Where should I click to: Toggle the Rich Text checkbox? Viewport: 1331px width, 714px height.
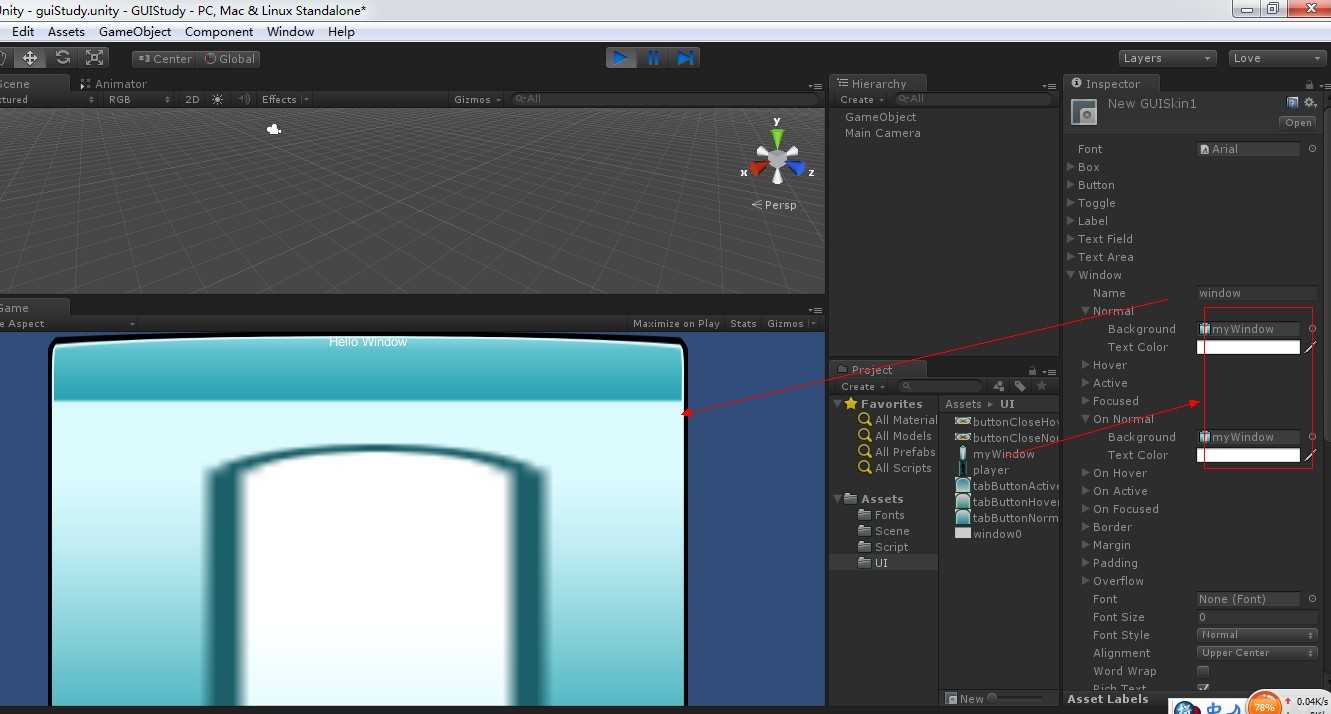point(1203,688)
